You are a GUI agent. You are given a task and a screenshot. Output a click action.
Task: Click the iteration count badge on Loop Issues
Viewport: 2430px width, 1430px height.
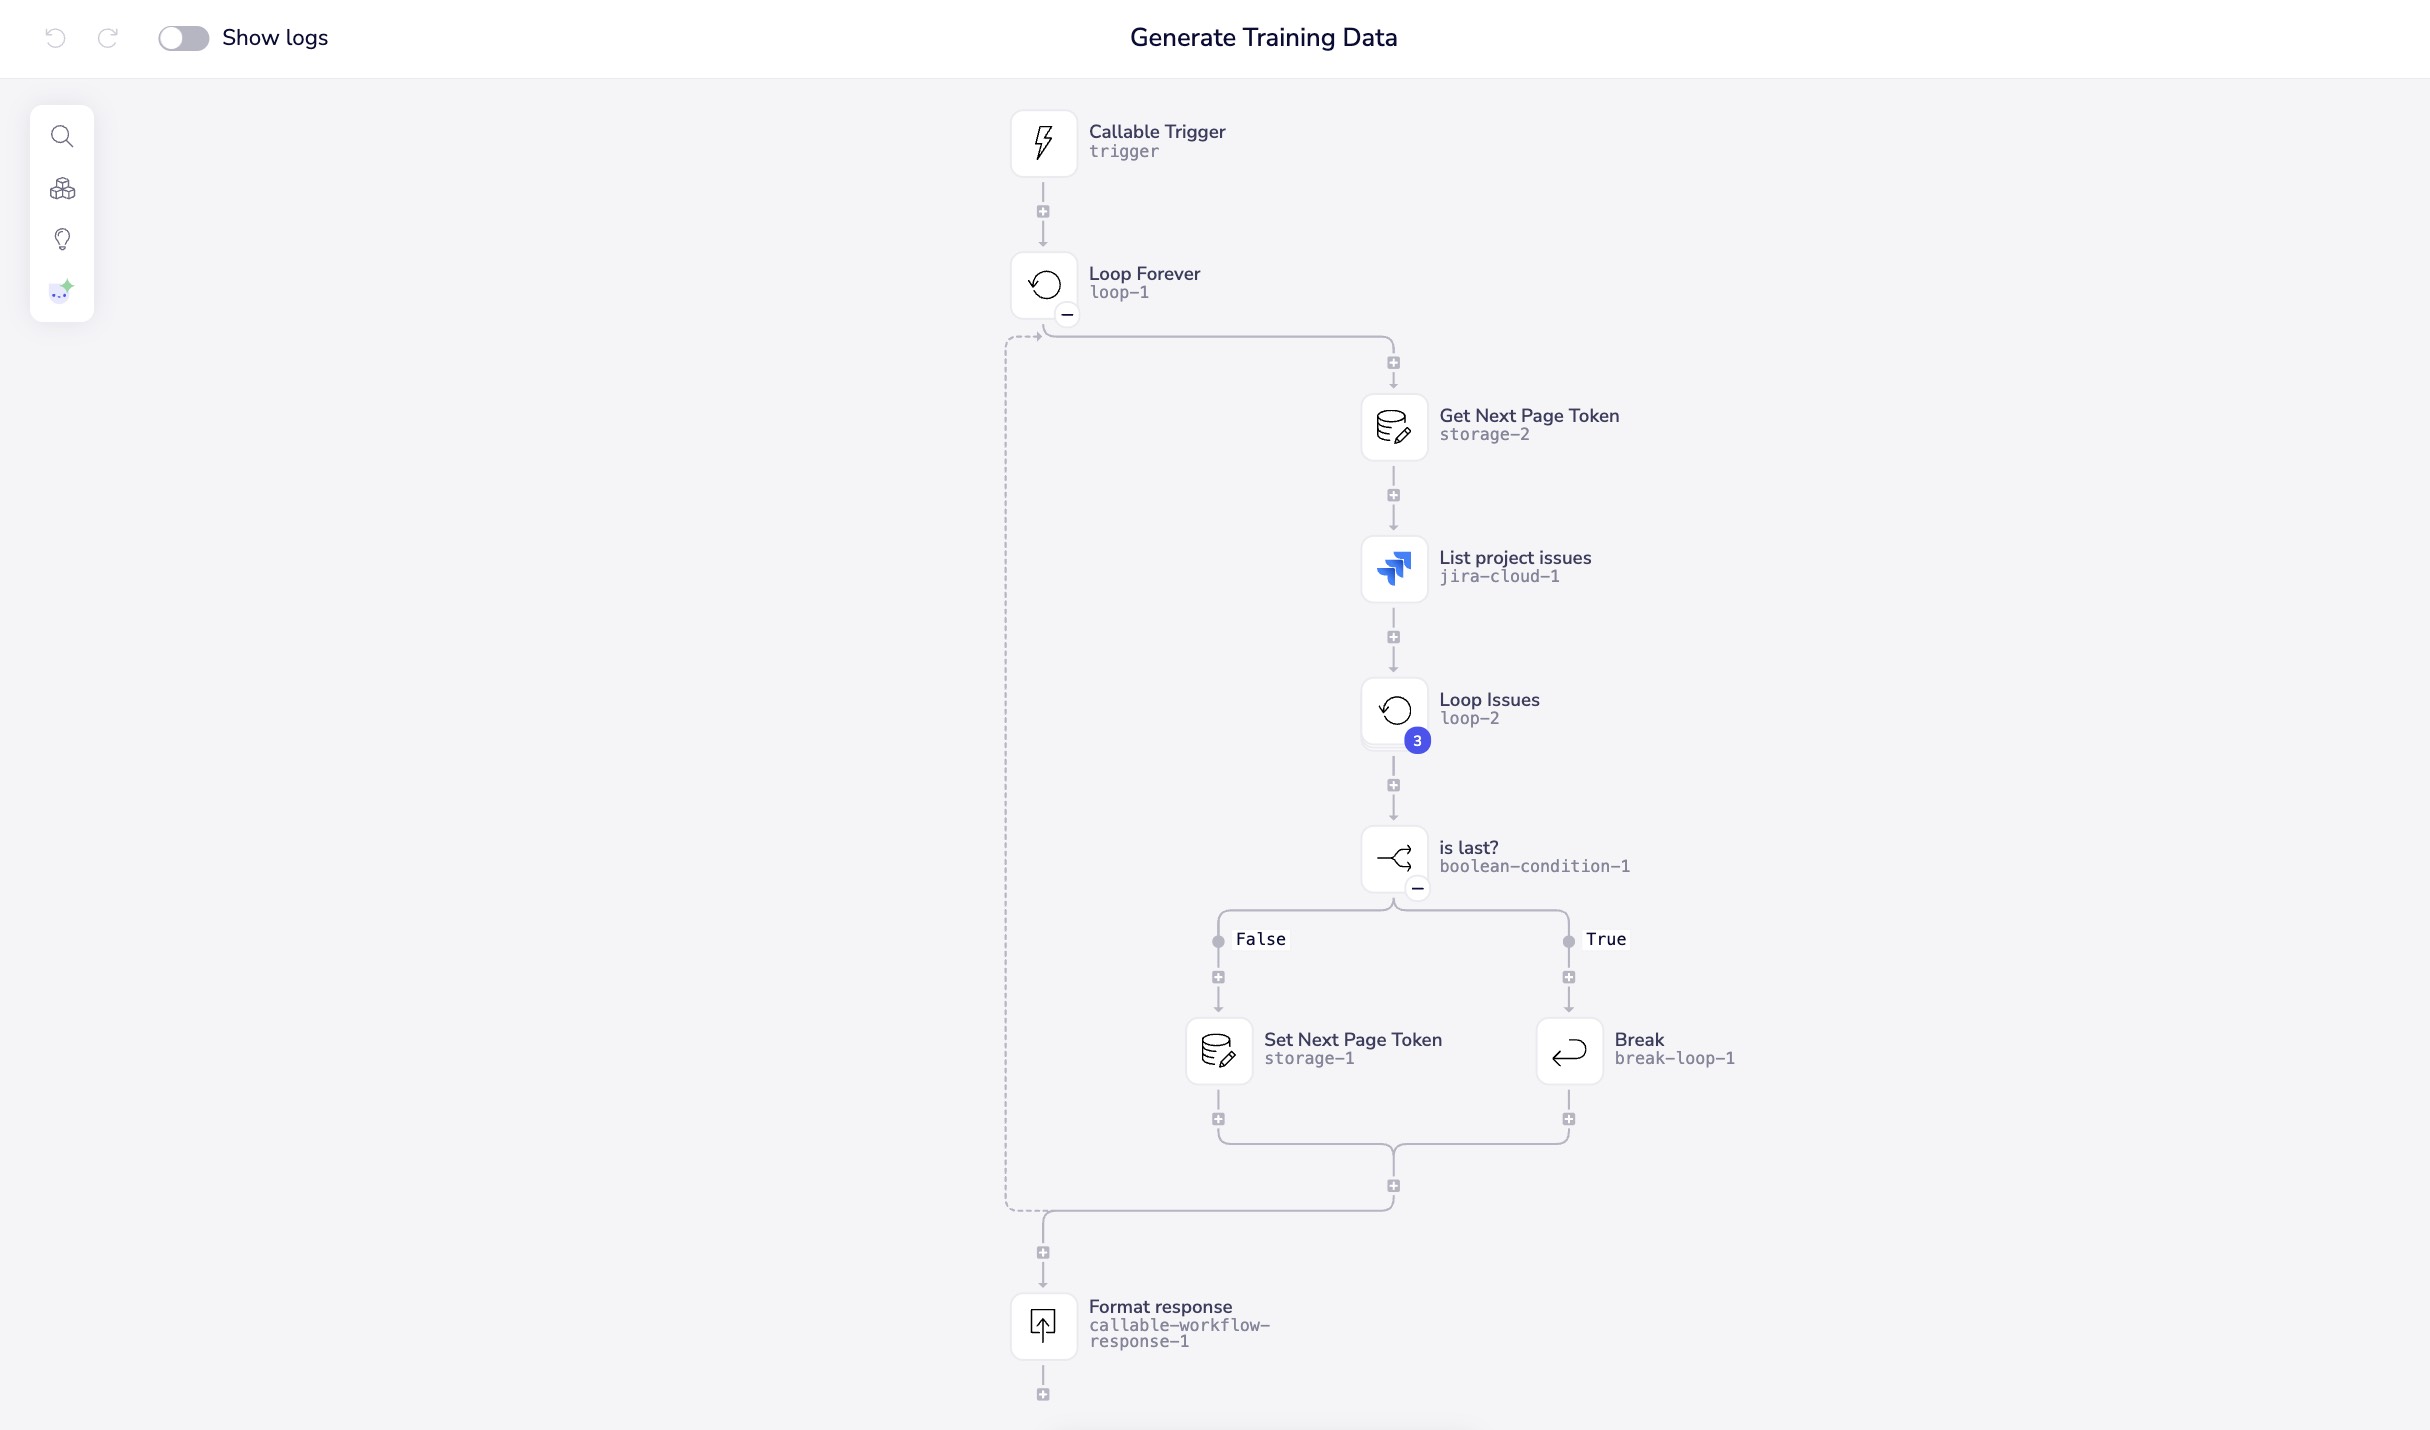point(1417,741)
